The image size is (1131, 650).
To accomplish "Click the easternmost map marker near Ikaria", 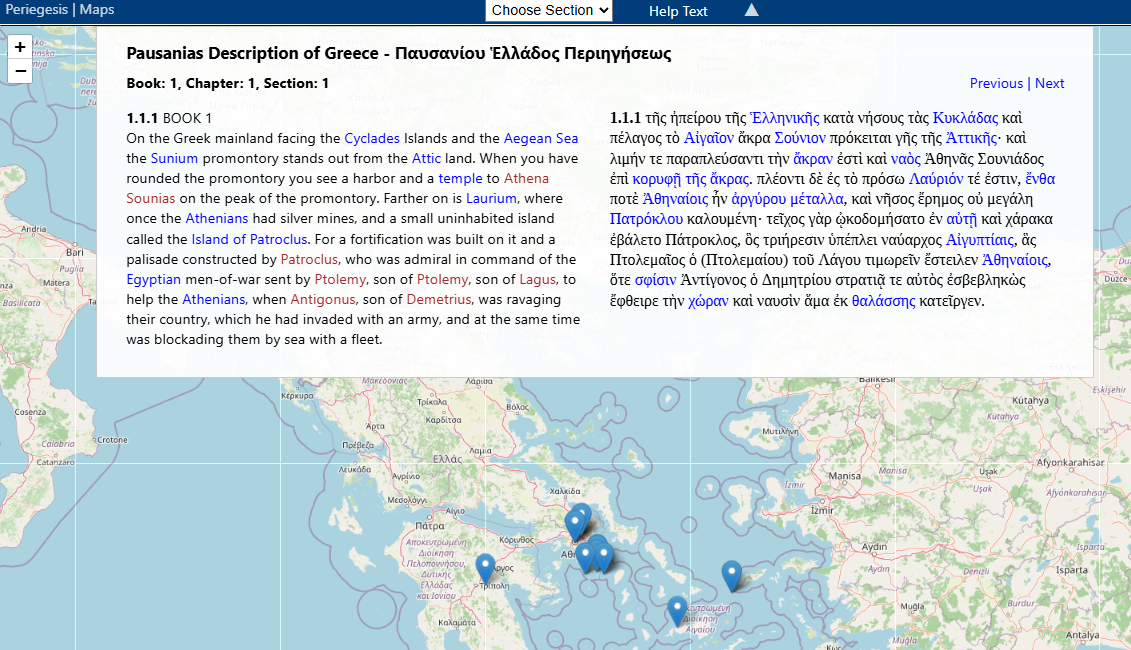I will point(732,574).
